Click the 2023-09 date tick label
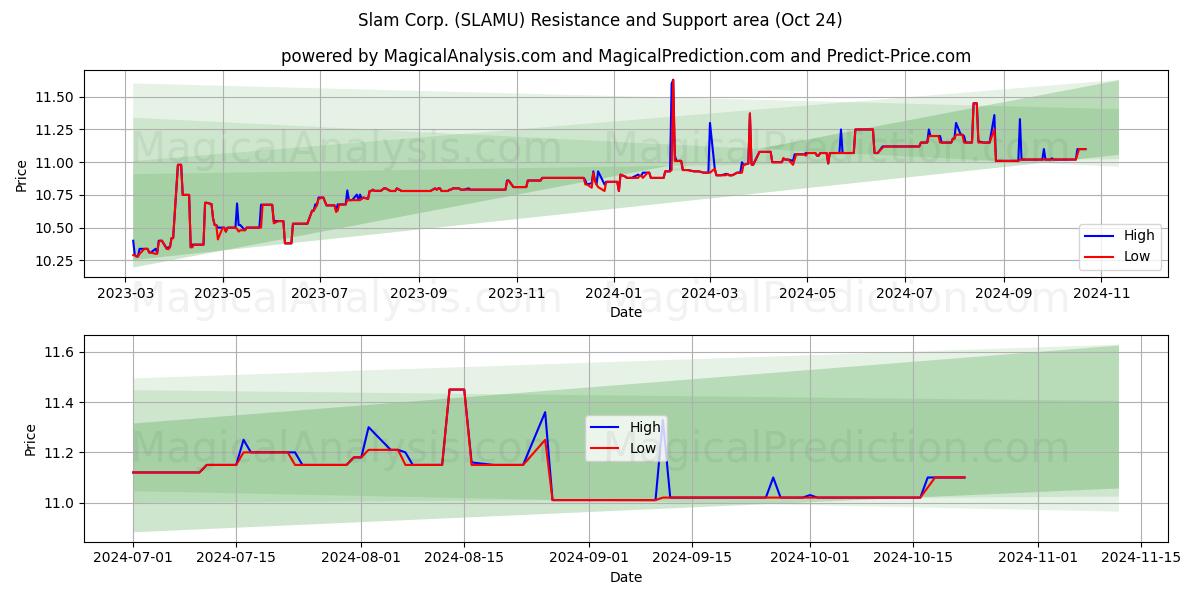This screenshot has width=1200, height=600. point(419,294)
